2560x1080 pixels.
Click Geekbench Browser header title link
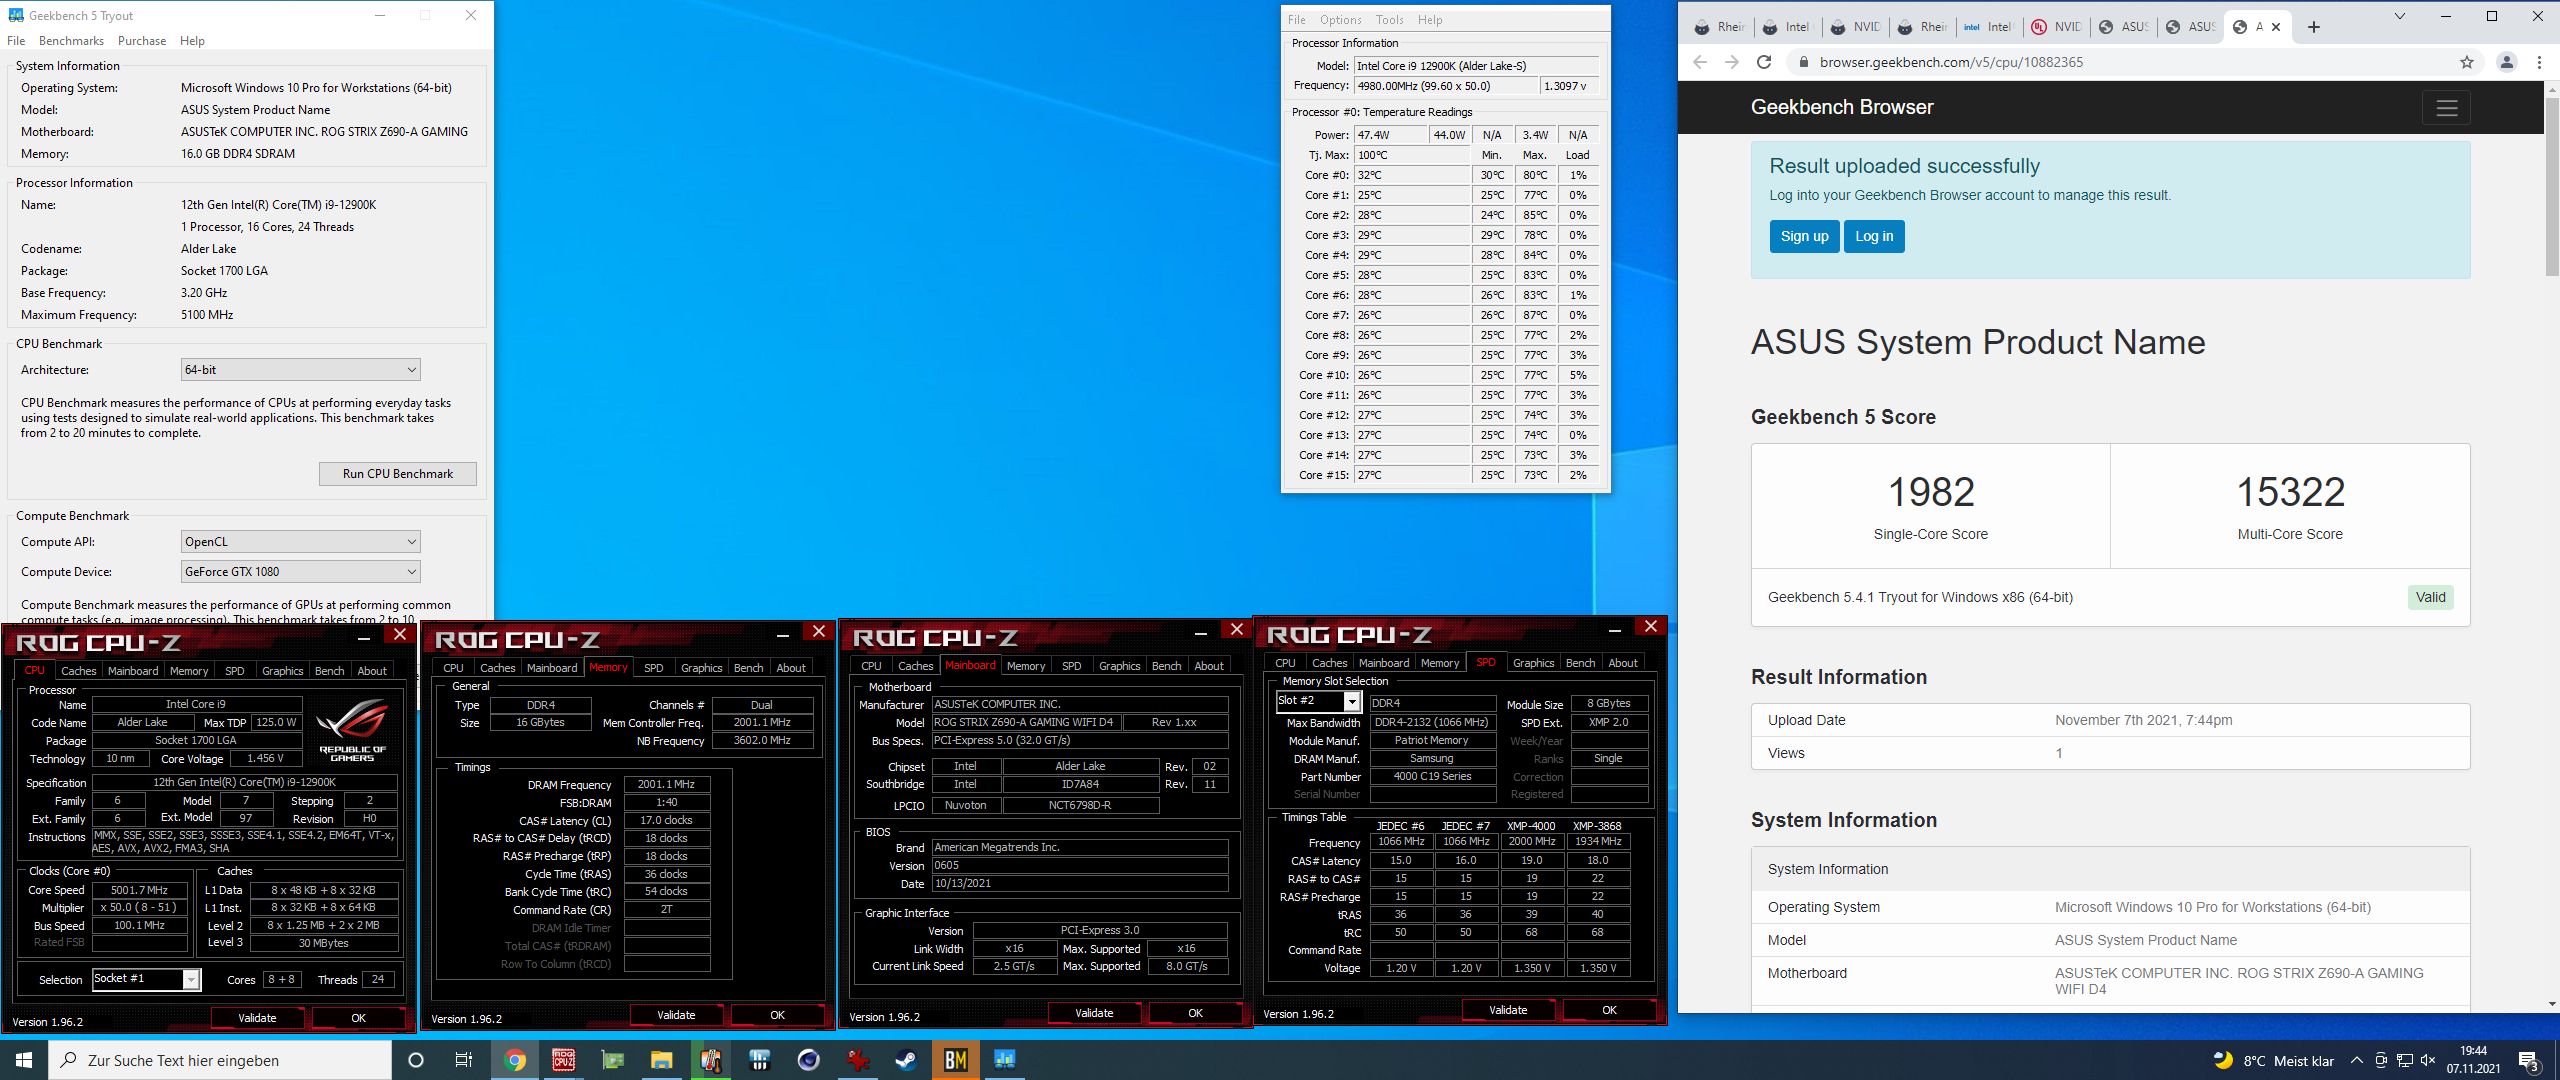(x=1842, y=108)
